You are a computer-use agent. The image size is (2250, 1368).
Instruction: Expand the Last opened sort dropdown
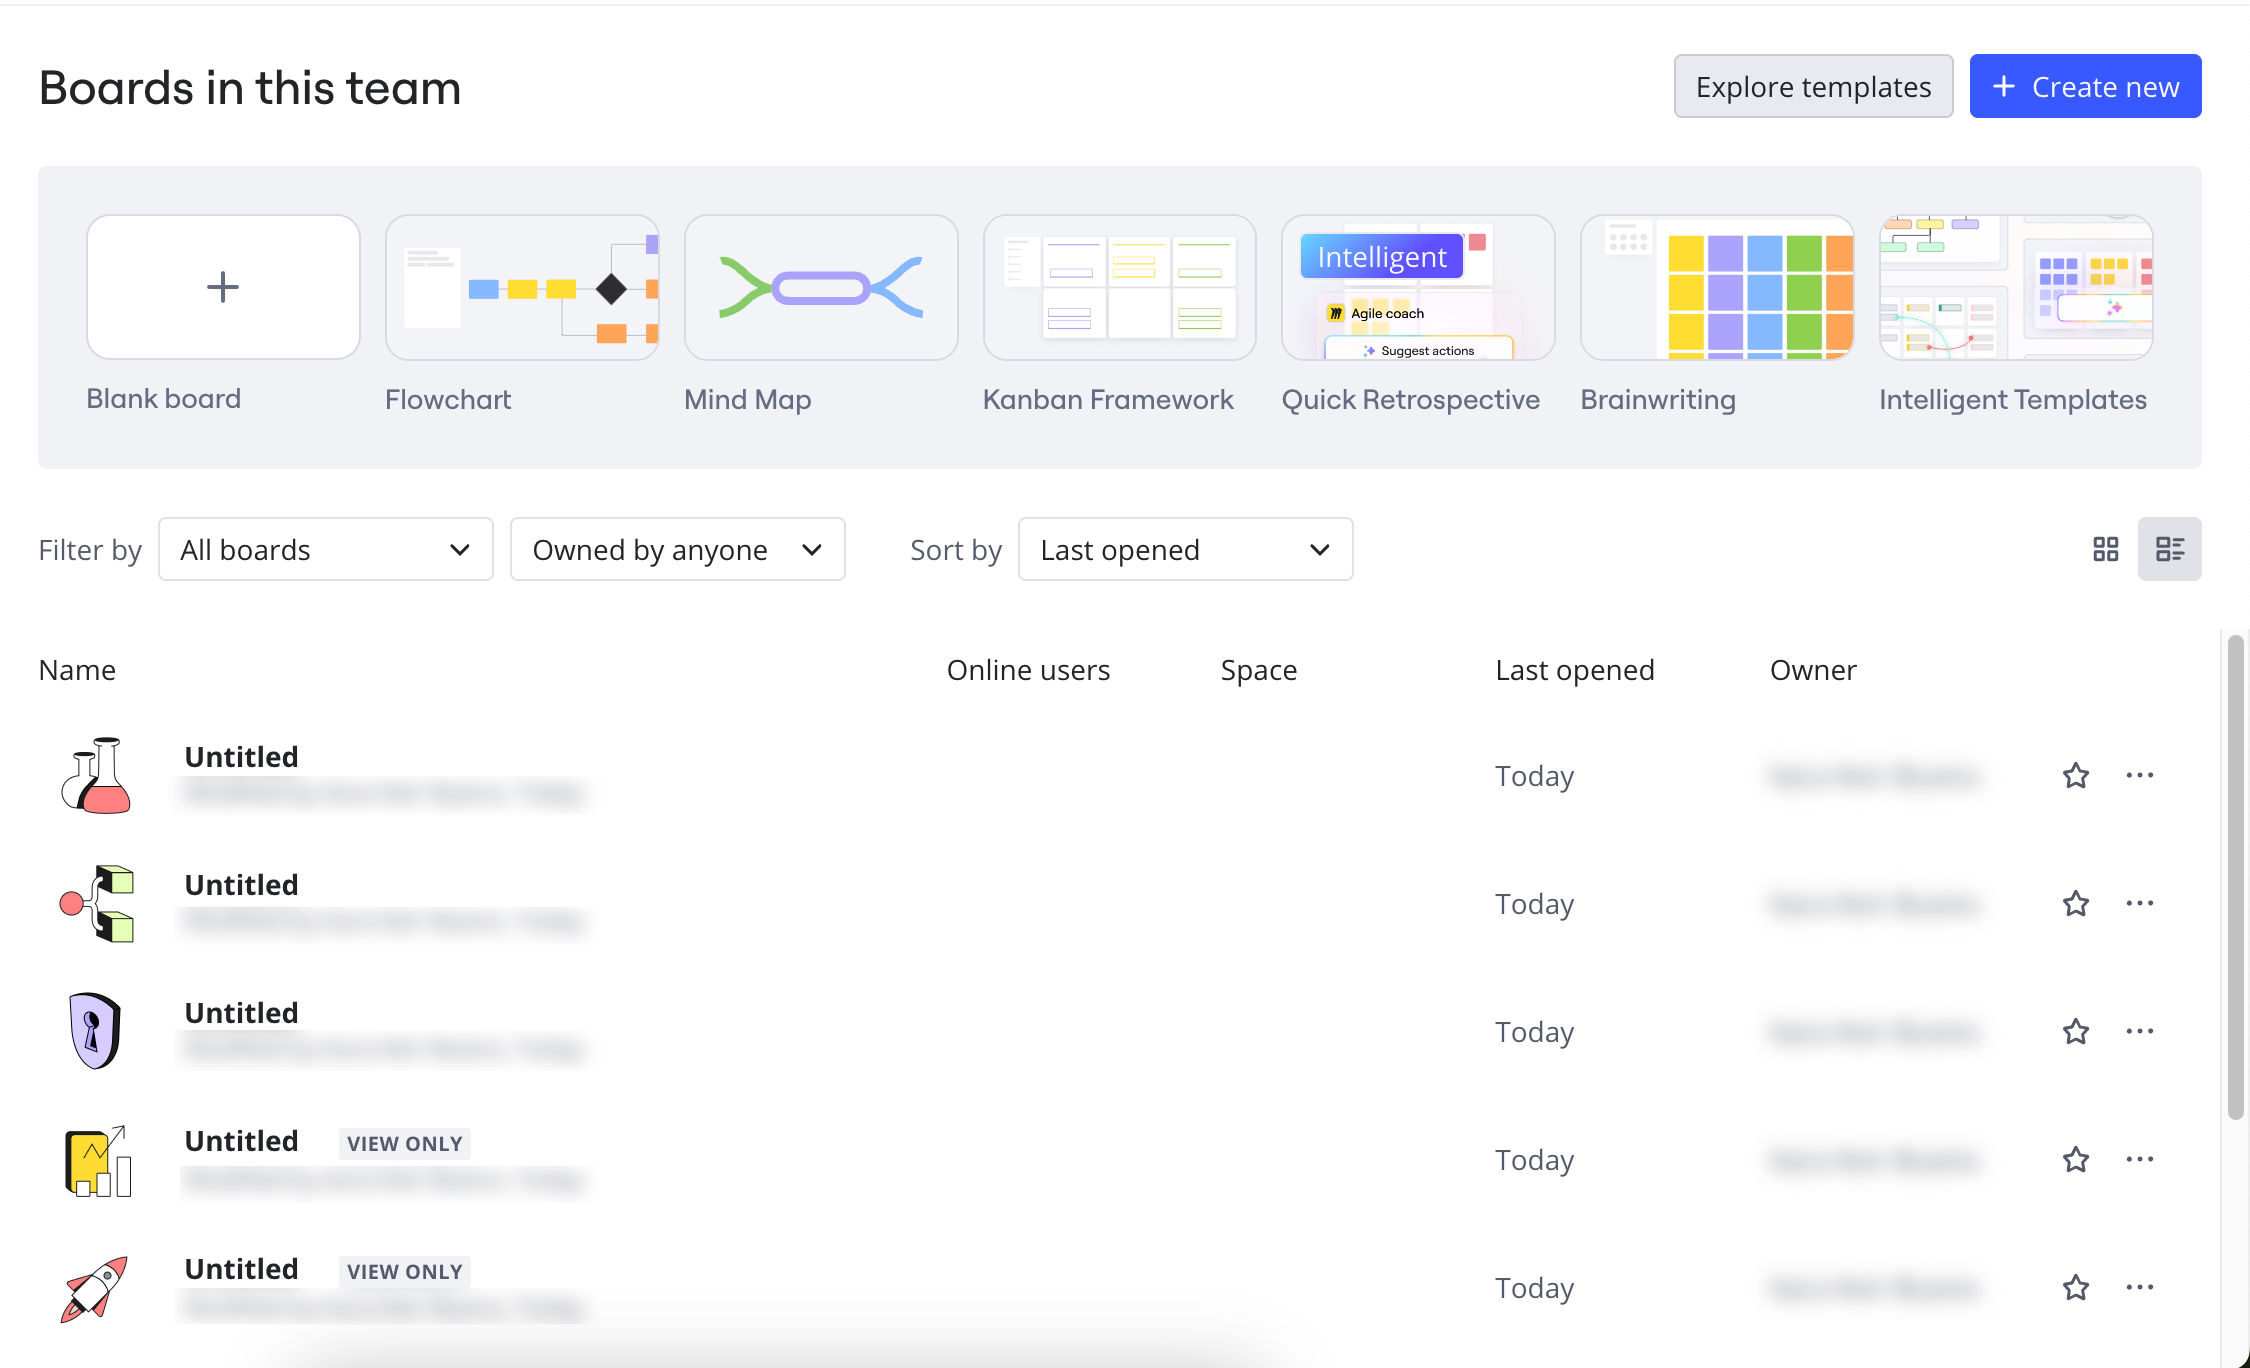click(1185, 549)
